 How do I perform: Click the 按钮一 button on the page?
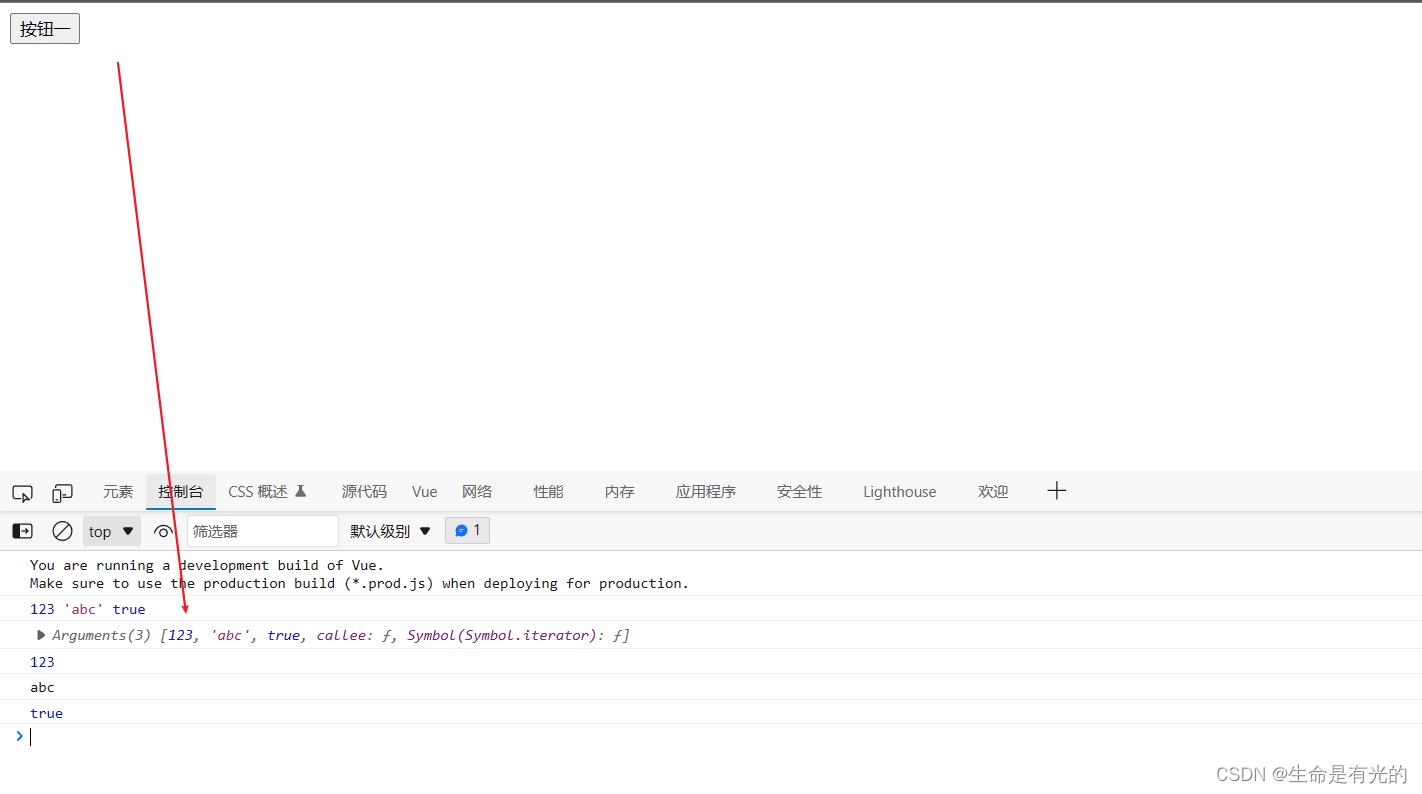pyautogui.click(x=45, y=29)
